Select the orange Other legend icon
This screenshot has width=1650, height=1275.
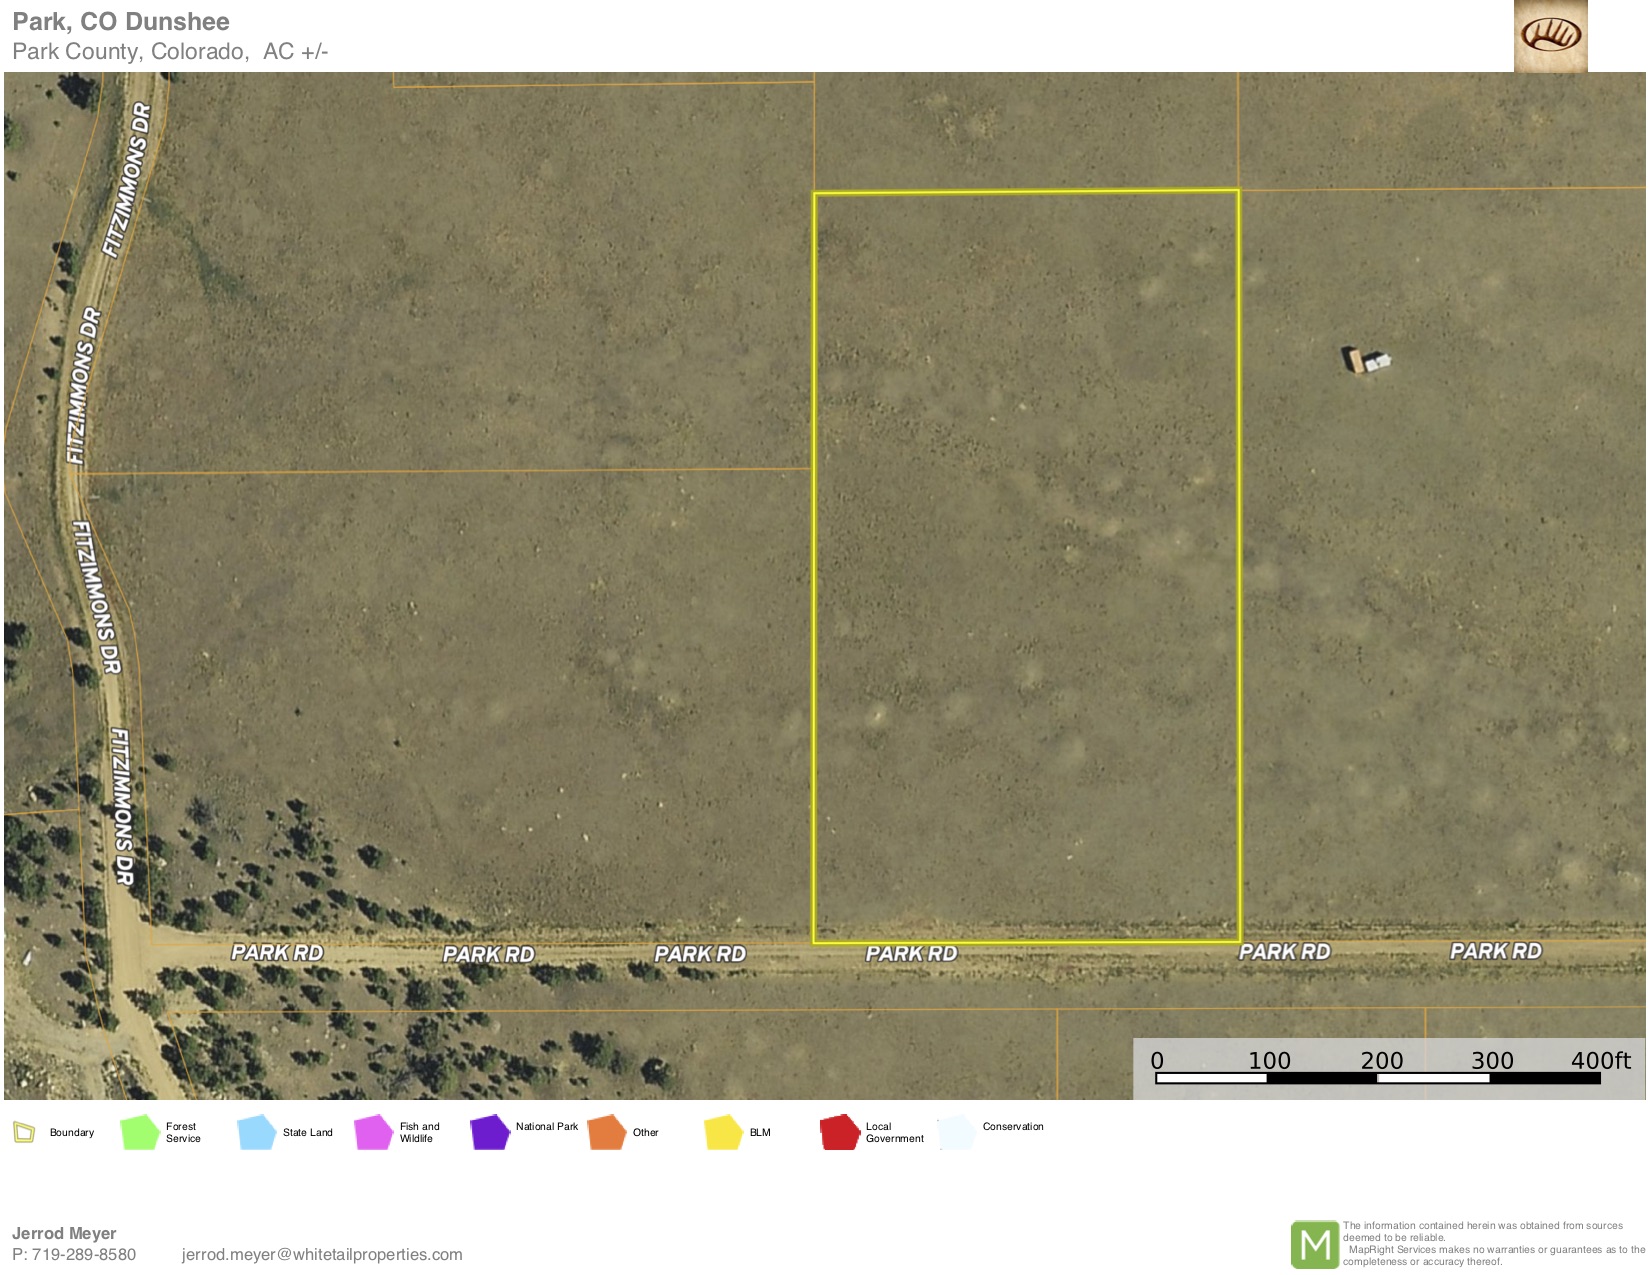tap(607, 1132)
